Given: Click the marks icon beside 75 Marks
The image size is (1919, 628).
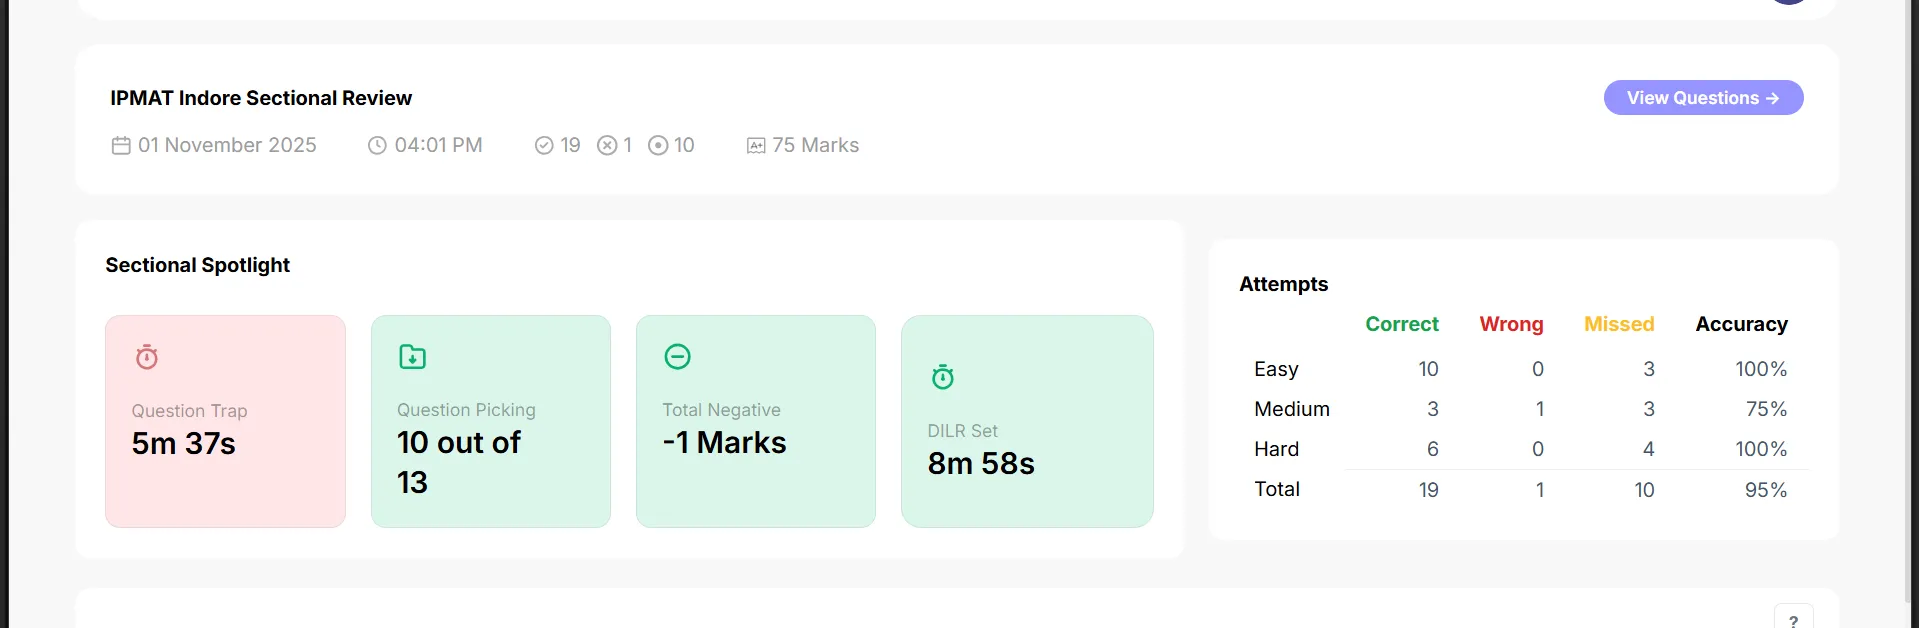Looking at the screenshot, I should 756,146.
